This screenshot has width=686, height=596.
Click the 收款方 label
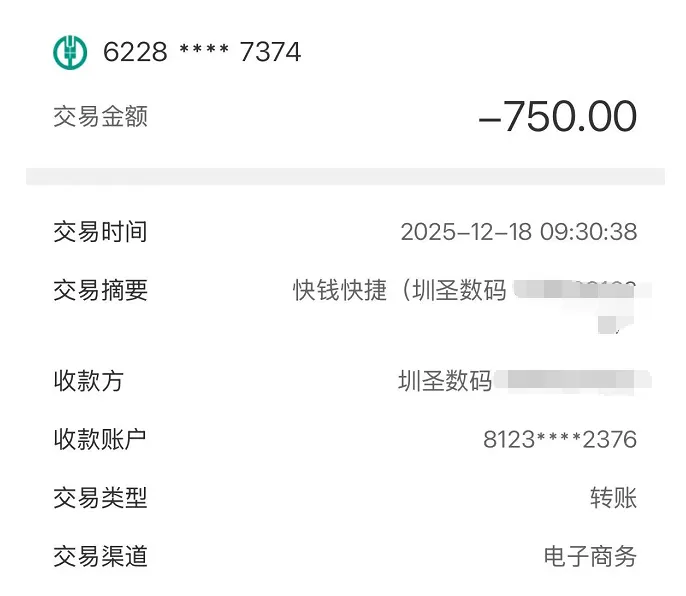(88, 381)
